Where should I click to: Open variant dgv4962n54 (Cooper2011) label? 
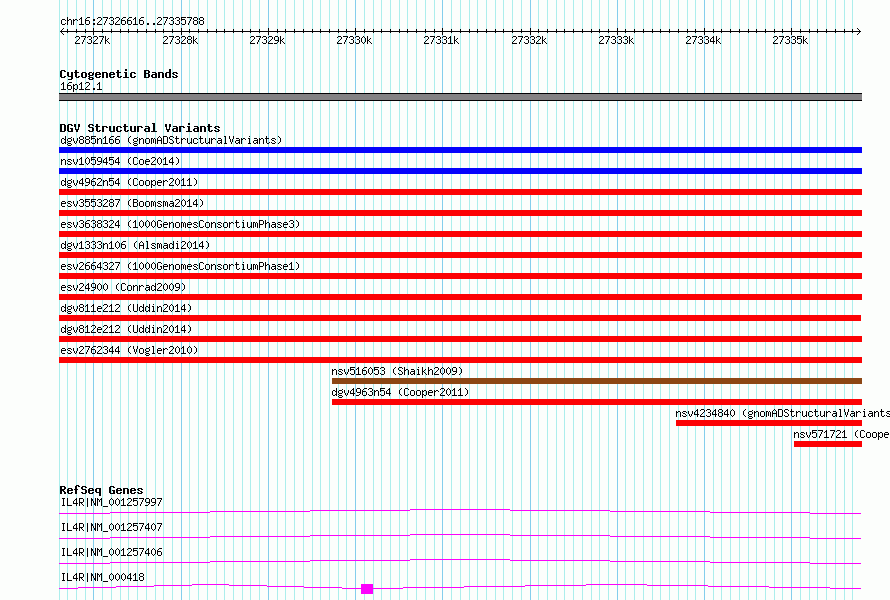click(129, 182)
